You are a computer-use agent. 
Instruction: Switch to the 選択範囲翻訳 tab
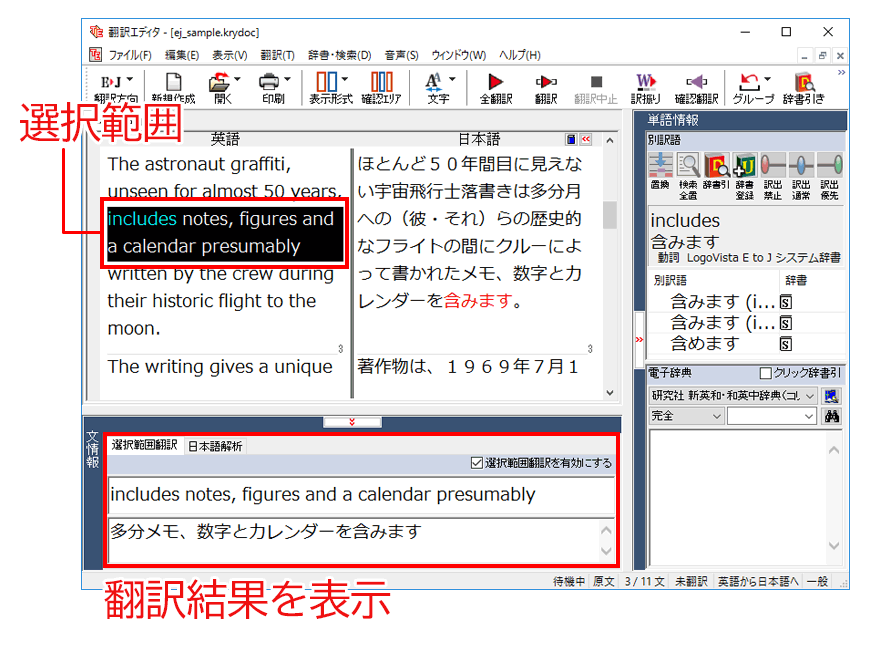click(144, 445)
